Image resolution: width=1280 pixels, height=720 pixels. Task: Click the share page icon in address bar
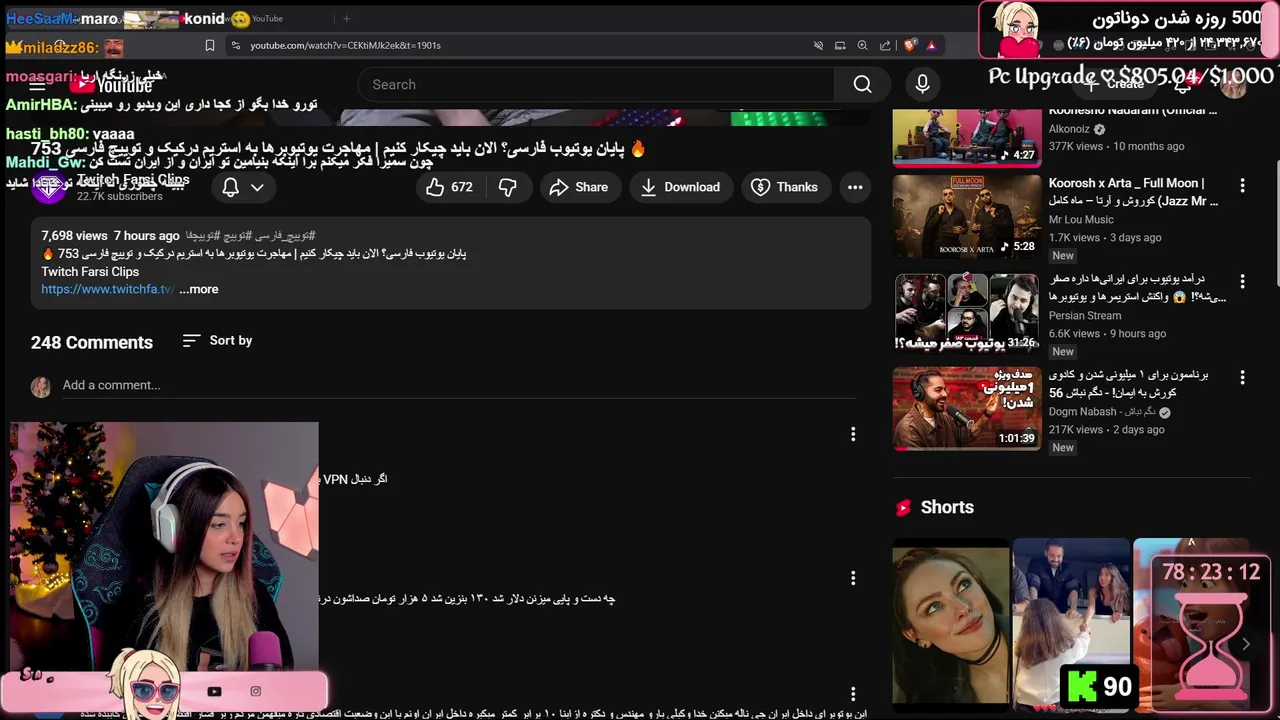[885, 45]
